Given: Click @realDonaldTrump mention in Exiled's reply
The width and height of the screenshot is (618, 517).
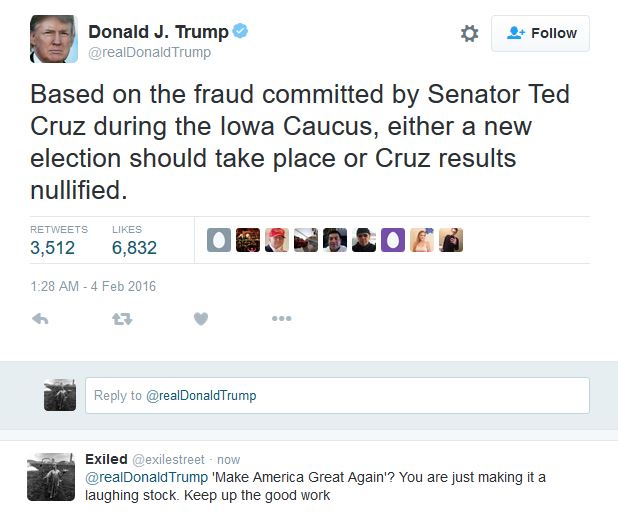Looking at the screenshot, I should pos(141,477).
